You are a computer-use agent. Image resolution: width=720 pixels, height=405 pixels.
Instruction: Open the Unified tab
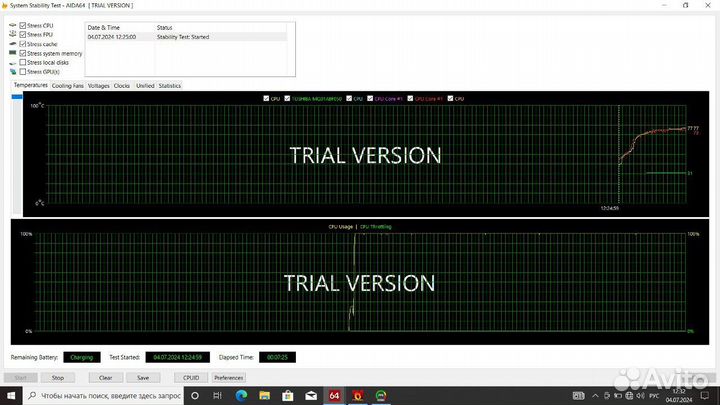[145, 85]
